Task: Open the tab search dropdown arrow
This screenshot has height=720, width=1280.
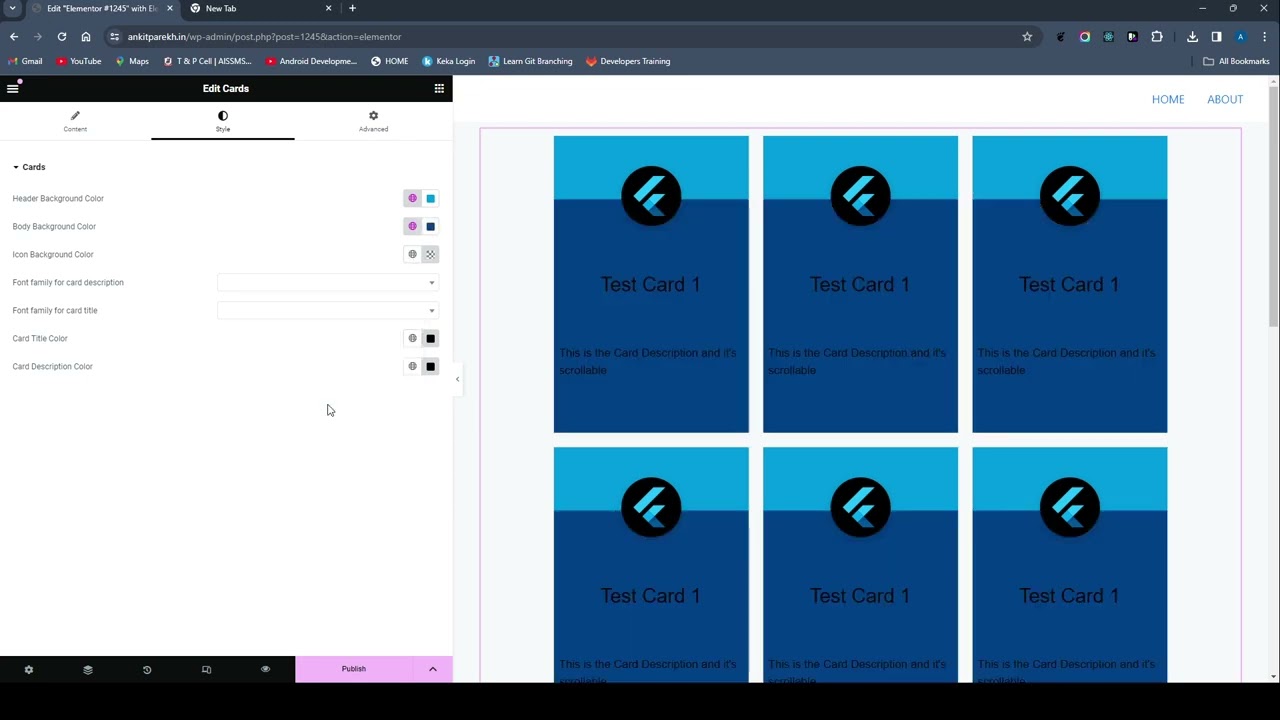Action: point(12,8)
